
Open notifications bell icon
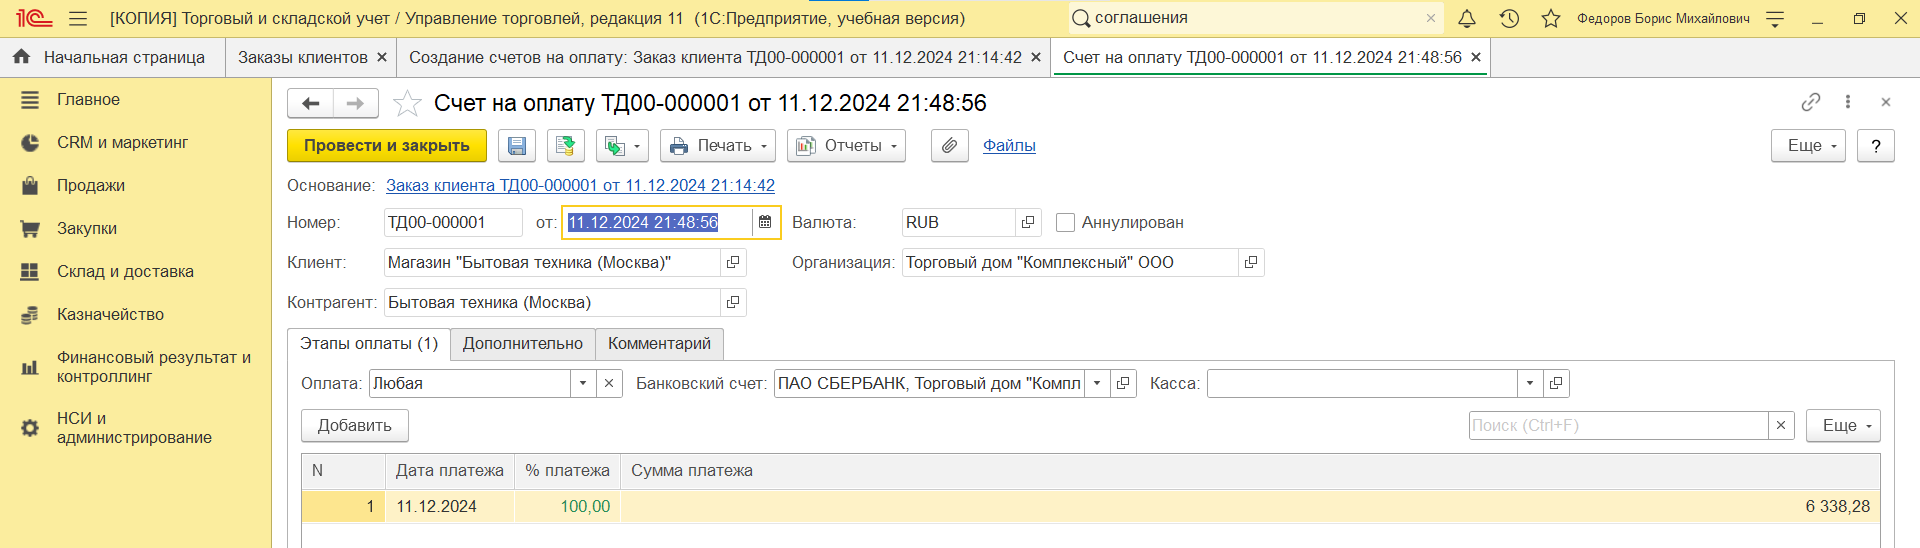tap(1466, 18)
